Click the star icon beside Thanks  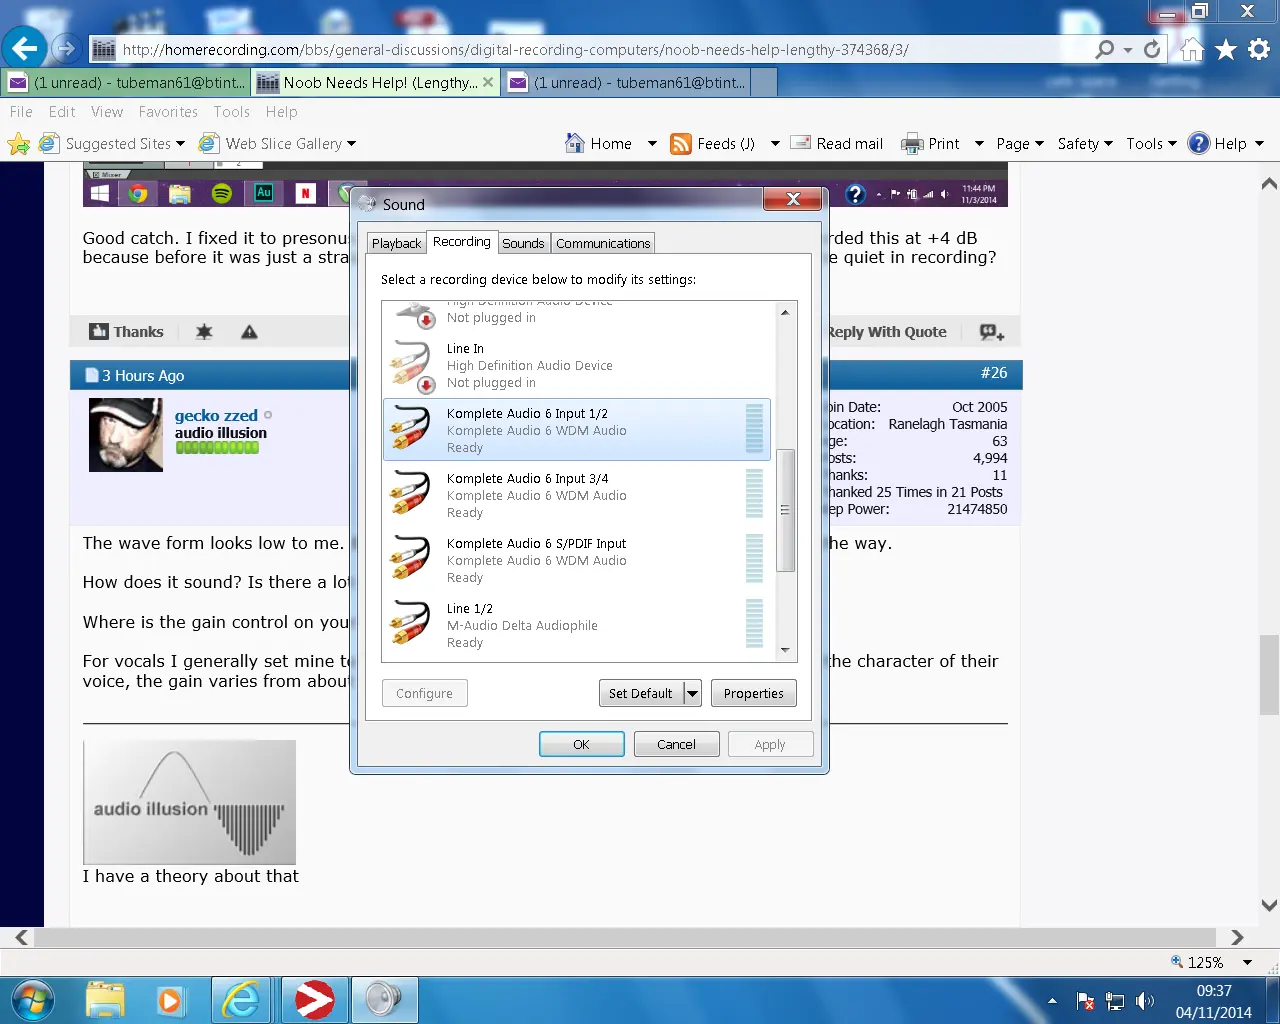click(204, 332)
